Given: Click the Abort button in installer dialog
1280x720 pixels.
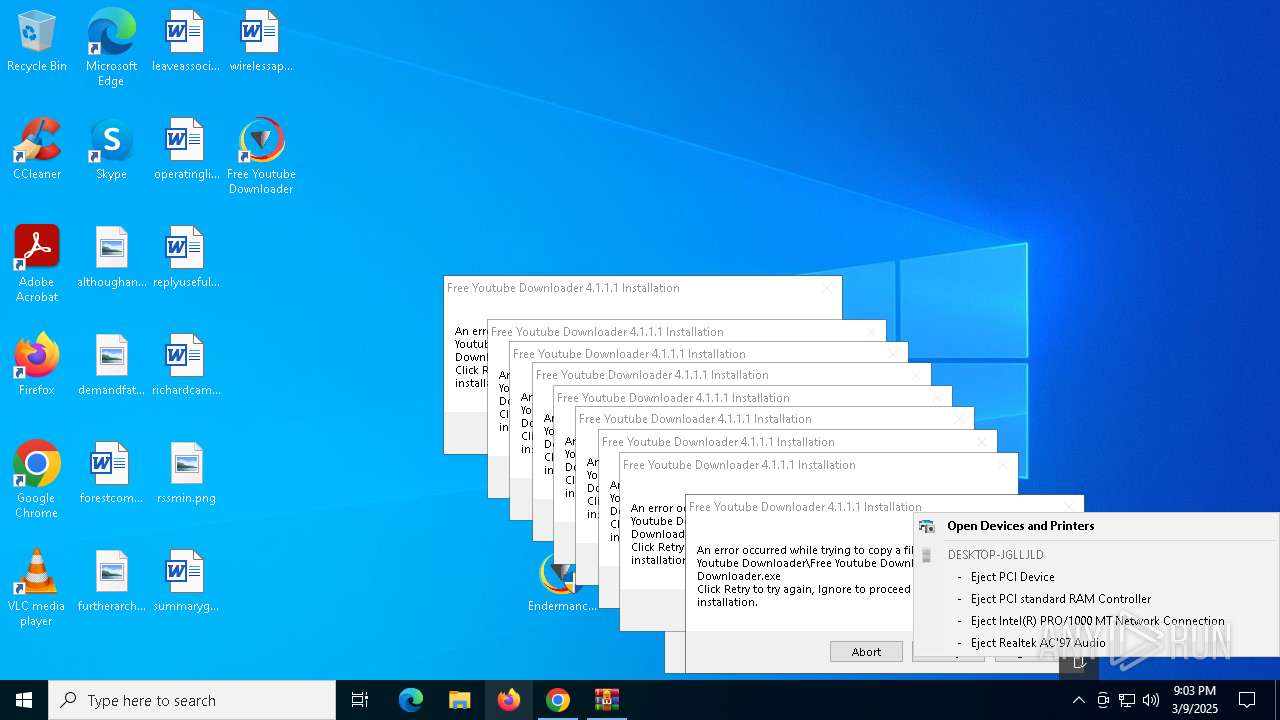Looking at the screenshot, I should point(866,652).
